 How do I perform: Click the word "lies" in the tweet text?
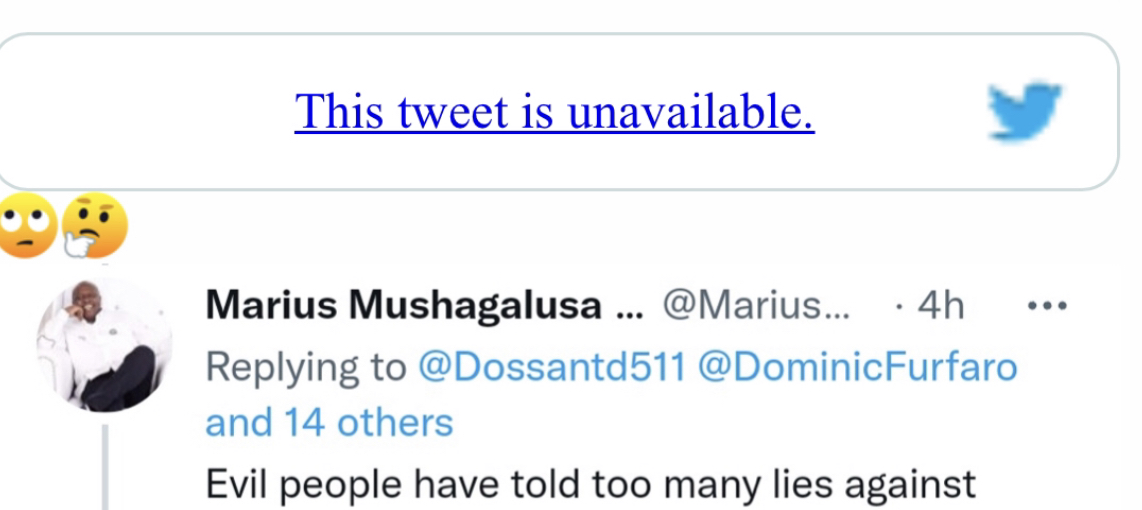tap(806, 484)
